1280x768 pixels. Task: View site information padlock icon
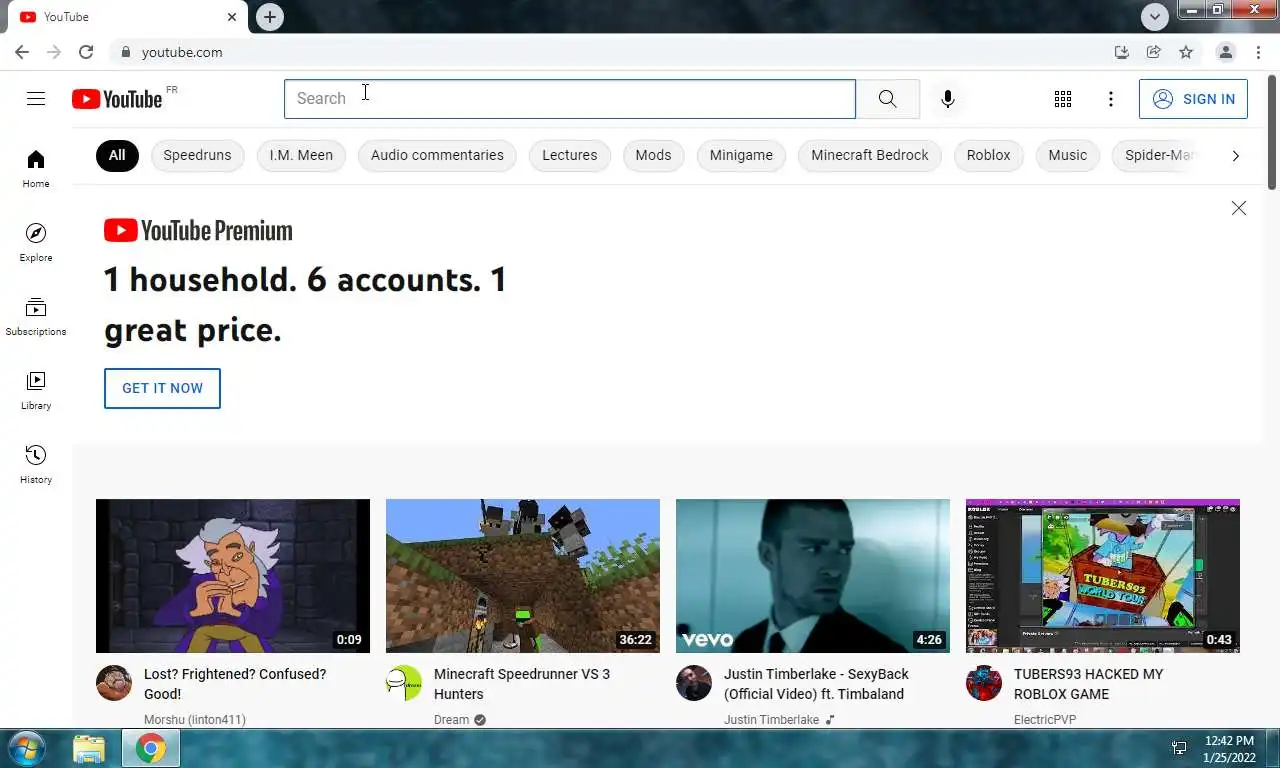pyautogui.click(x=125, y=52)
